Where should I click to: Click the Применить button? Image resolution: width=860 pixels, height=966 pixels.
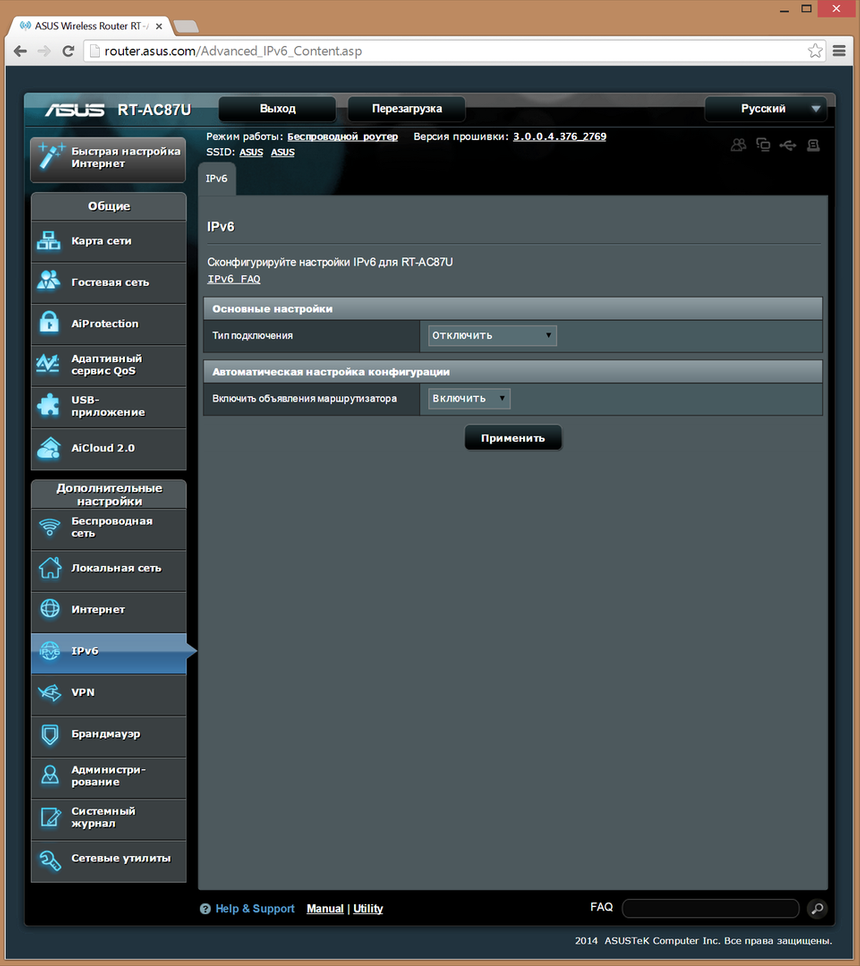(512, 437)
